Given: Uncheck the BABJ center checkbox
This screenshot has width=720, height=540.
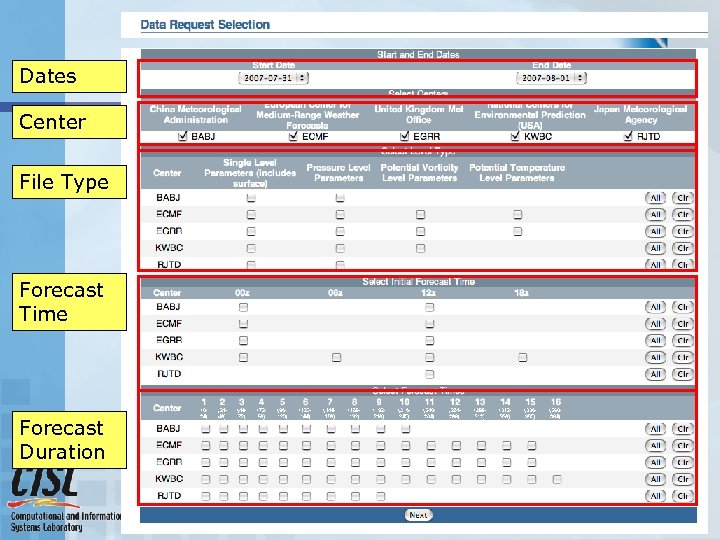Looking at the screenshot, I should (183, 136).
